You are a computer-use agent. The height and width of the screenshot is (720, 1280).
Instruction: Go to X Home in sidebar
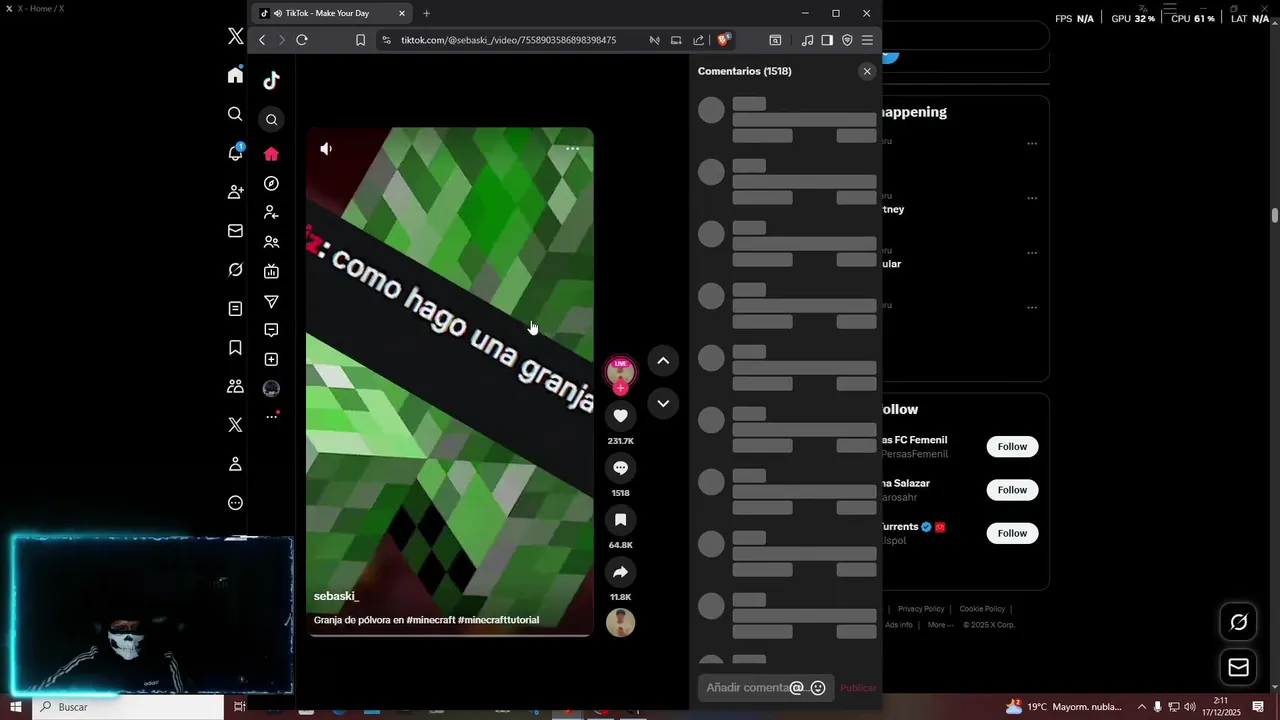pos(235,75)
